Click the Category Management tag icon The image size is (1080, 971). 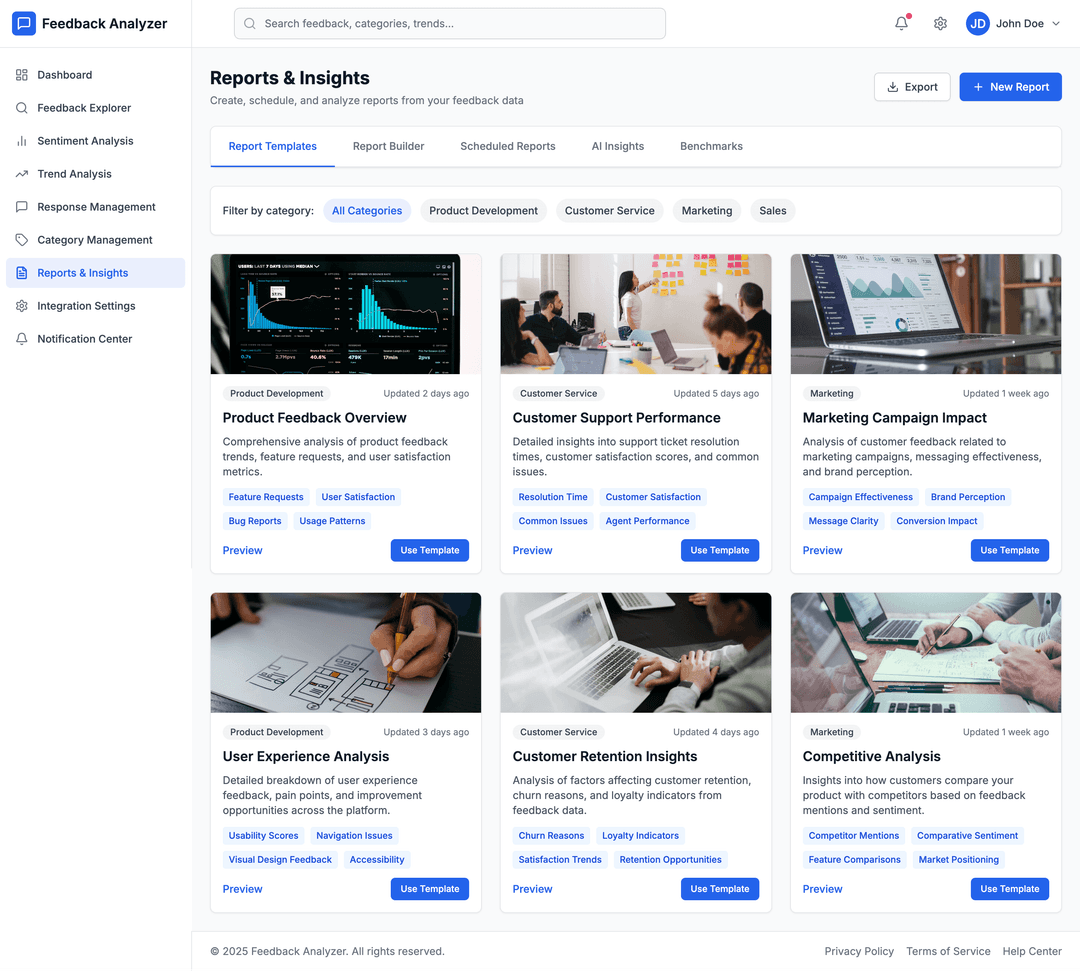[x=22, y=240]
